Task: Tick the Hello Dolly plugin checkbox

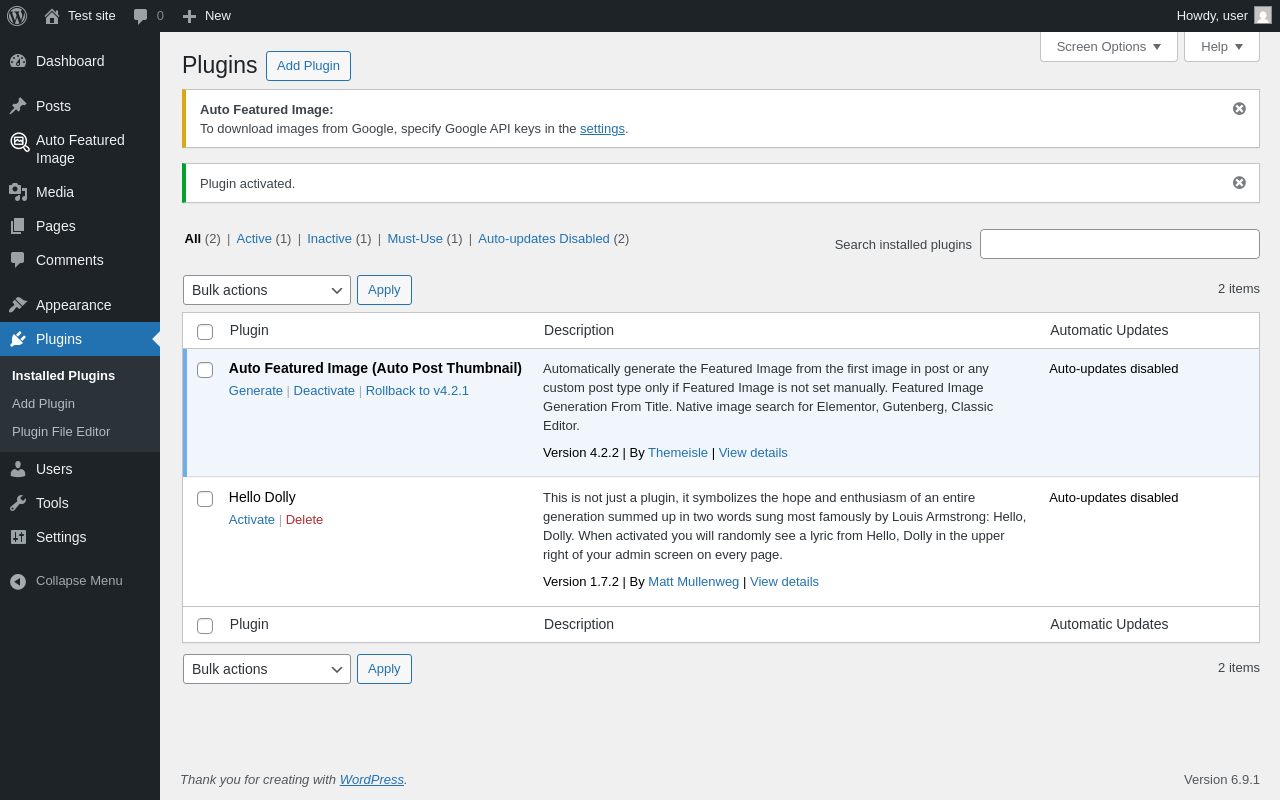Action: point(205,499)
